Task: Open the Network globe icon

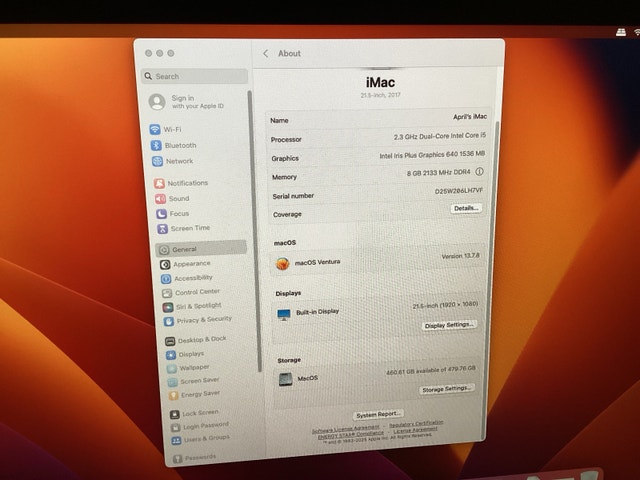Action: 157,161
